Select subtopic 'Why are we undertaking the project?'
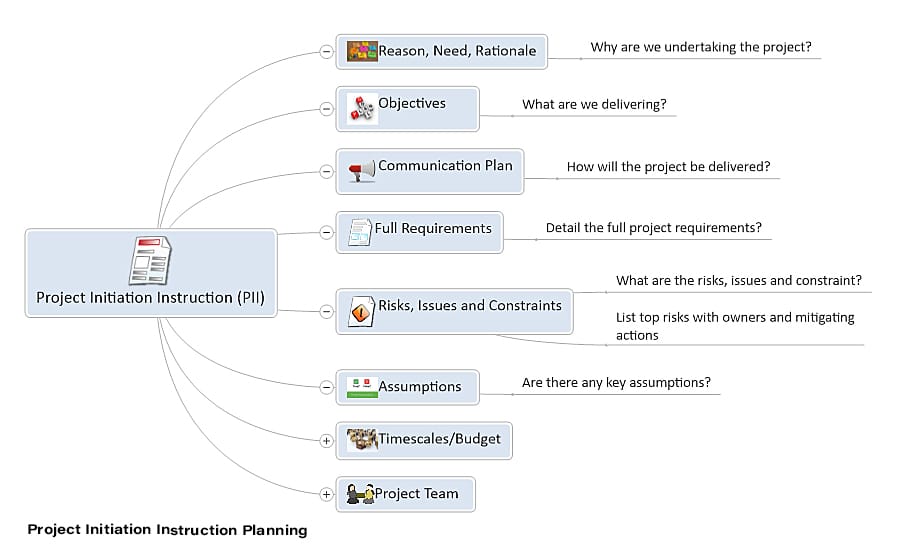Screen dimensions: 898x549 click(x=701, y=47)
